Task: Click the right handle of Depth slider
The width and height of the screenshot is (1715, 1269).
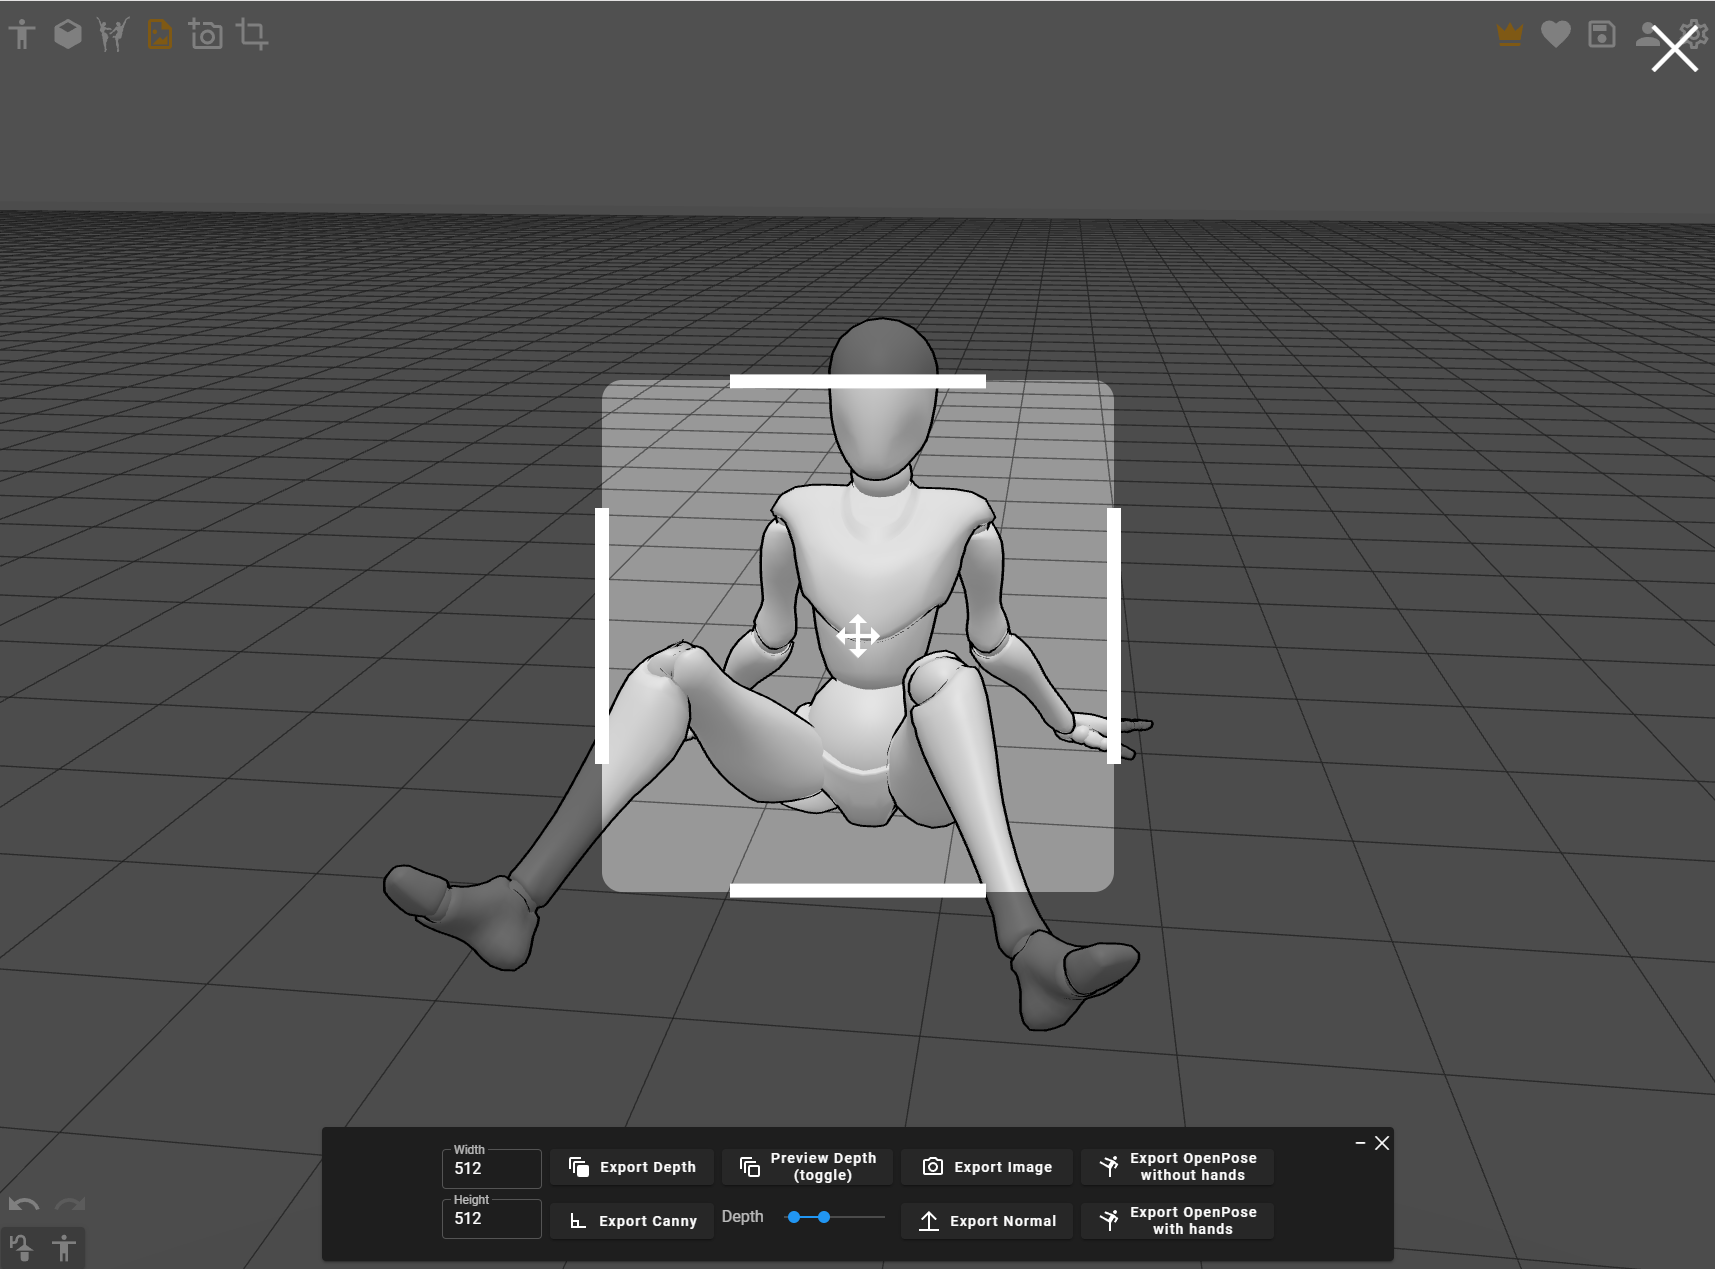Action: tap(824, 1217)
